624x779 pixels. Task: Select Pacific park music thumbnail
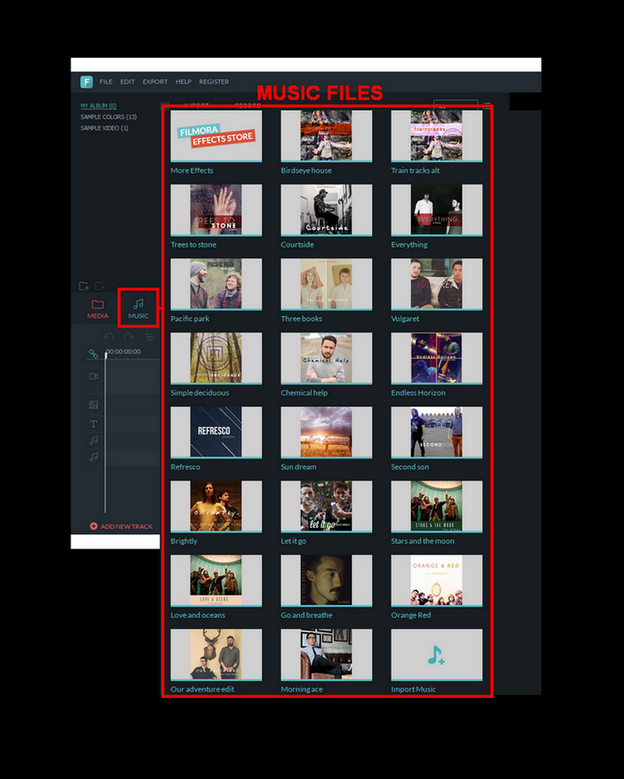216,284
